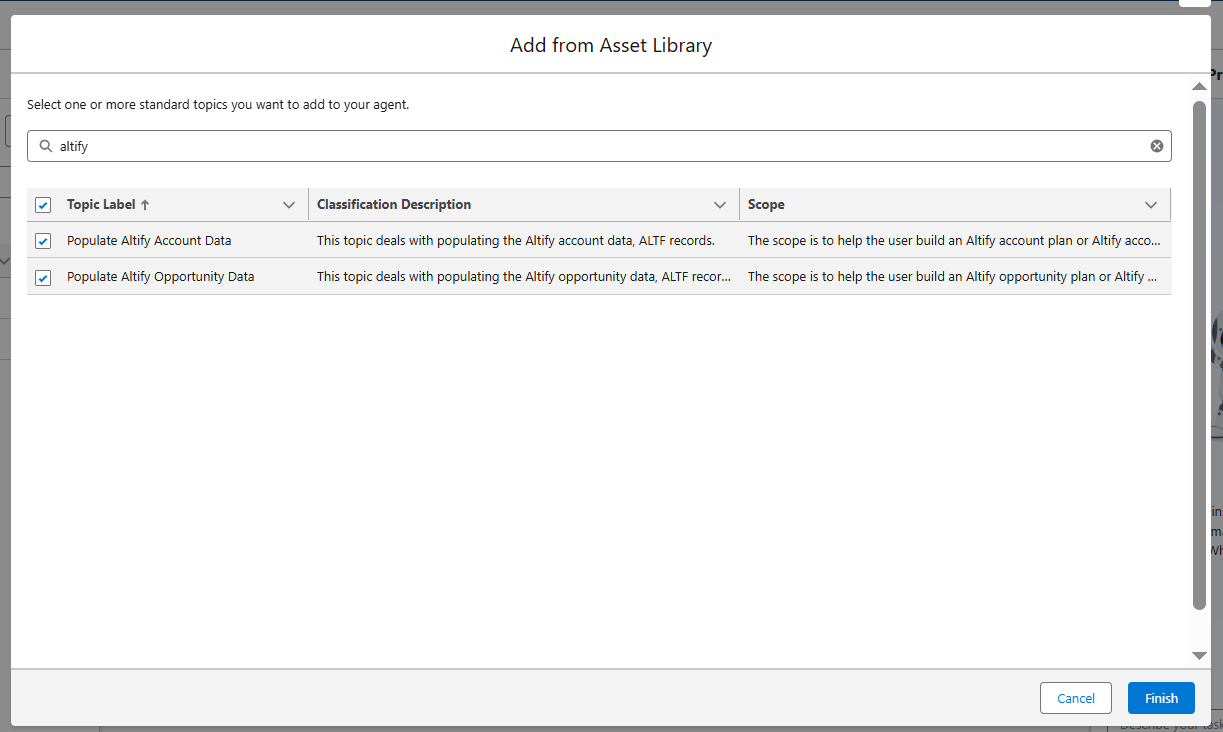Image resolution: width=1223 pixels, height=732 pixels.
Task: Uncheck Populate Altify Account Data checkbox
Action: point(43,241)
